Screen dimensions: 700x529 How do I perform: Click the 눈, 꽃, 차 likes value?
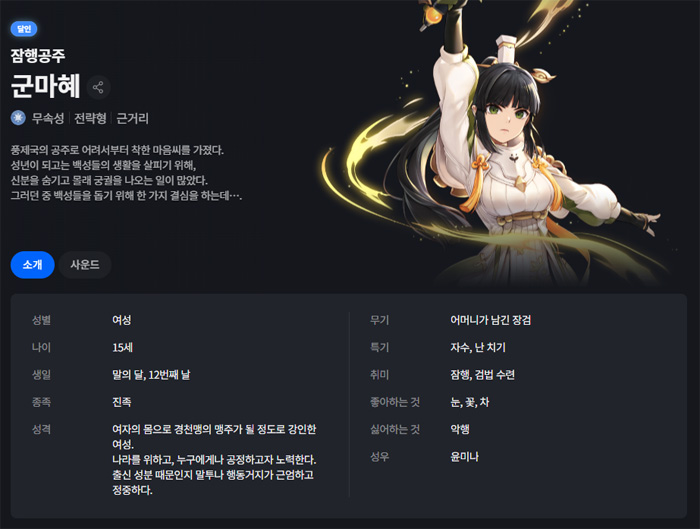(470, 402)
